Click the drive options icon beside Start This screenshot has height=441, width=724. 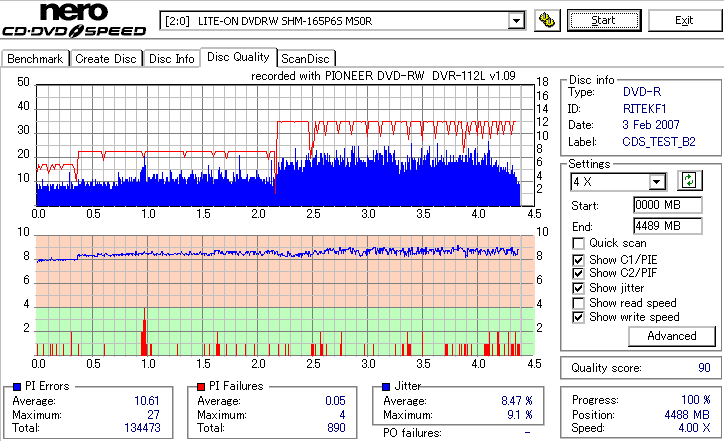pos(547,20)
